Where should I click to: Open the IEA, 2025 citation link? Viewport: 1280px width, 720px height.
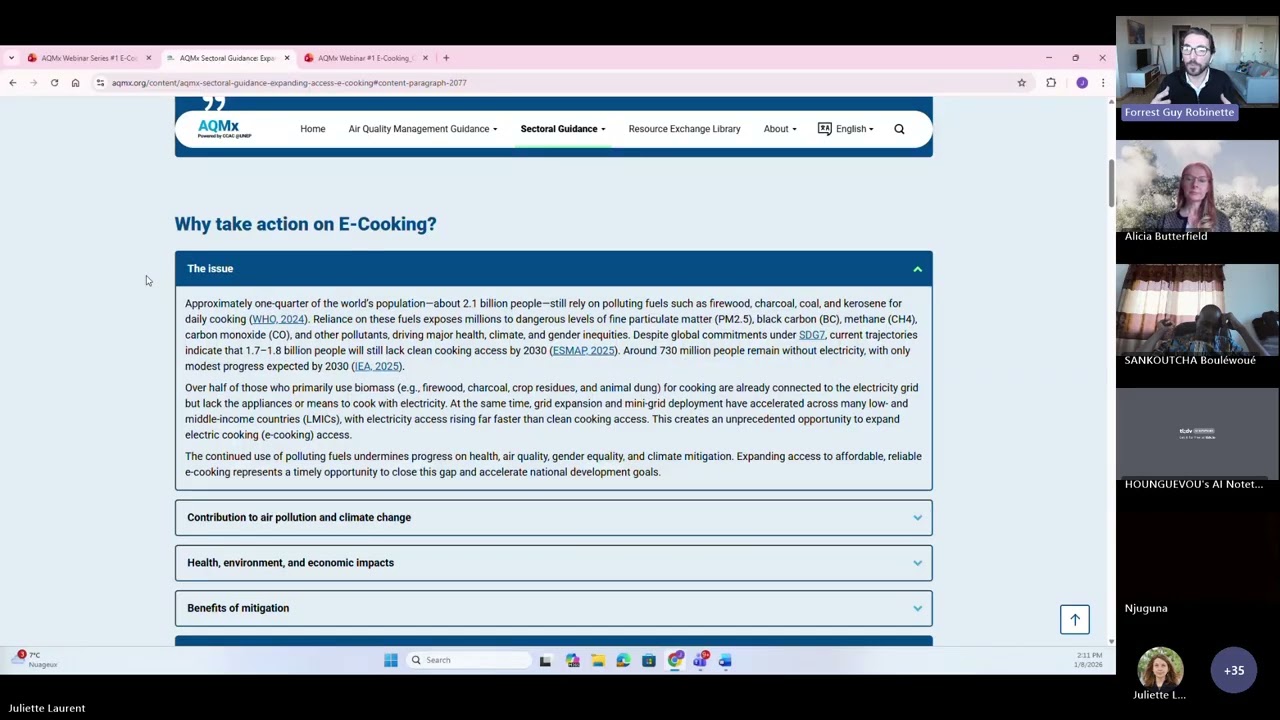377,366
